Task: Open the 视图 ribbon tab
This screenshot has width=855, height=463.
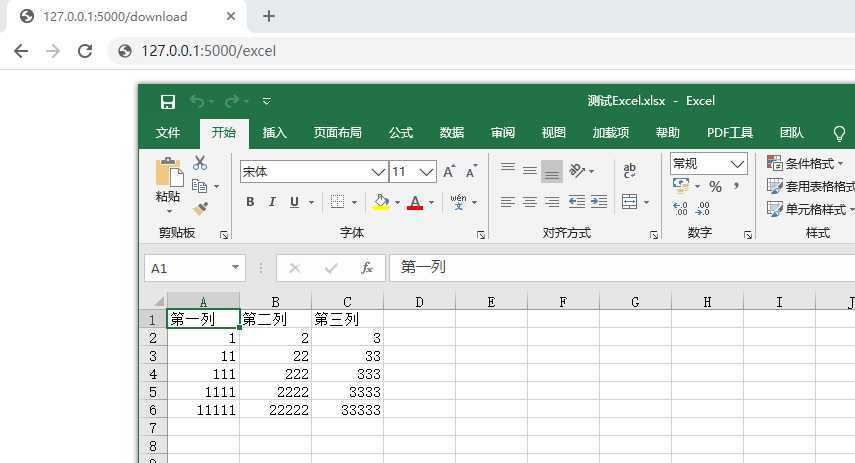Action: (x=553, y=133)
